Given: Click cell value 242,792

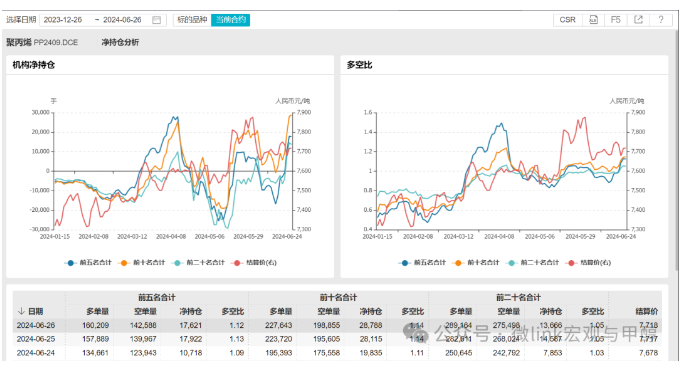Looking at the screenshot, I should point(507,353).
